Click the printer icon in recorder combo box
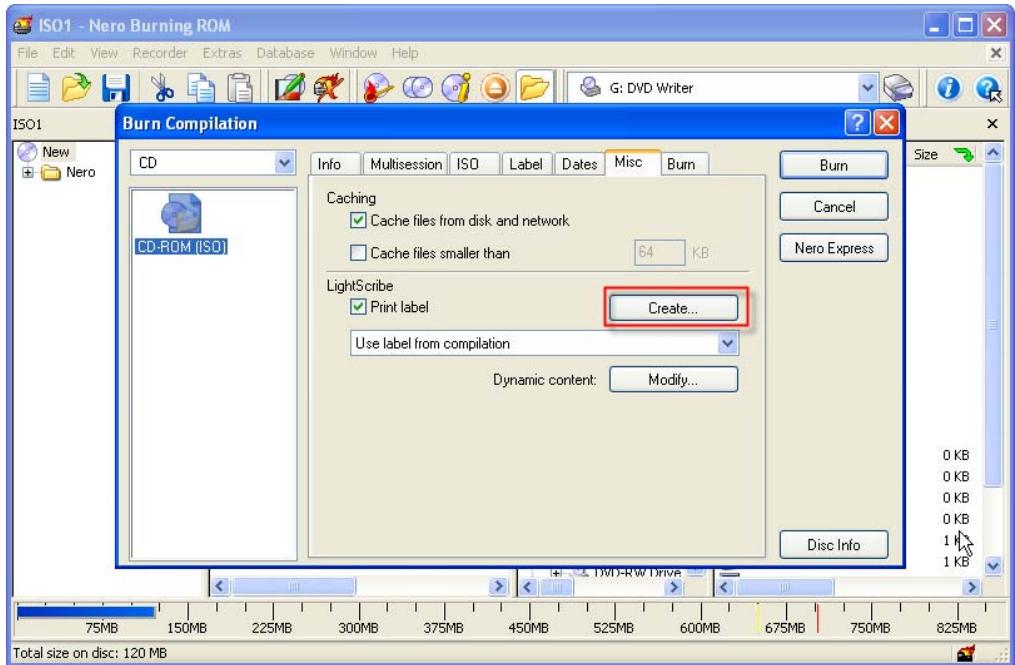 [589, 87]
